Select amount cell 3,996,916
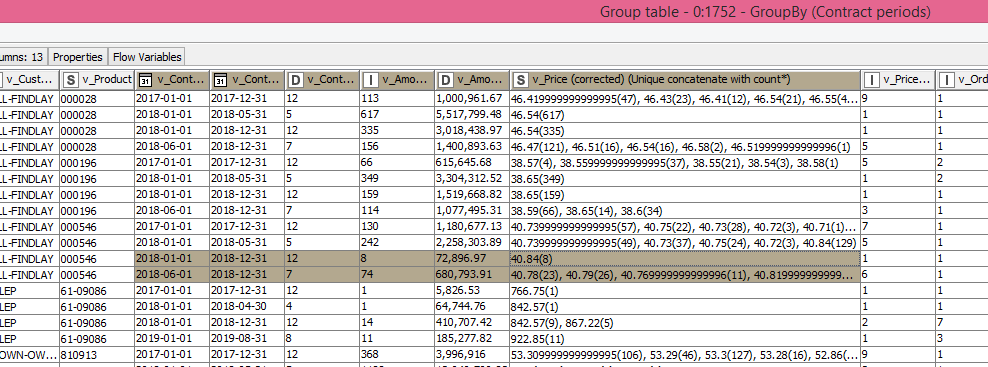The height and width of the screenshot is (367, 988). (472, 356)
